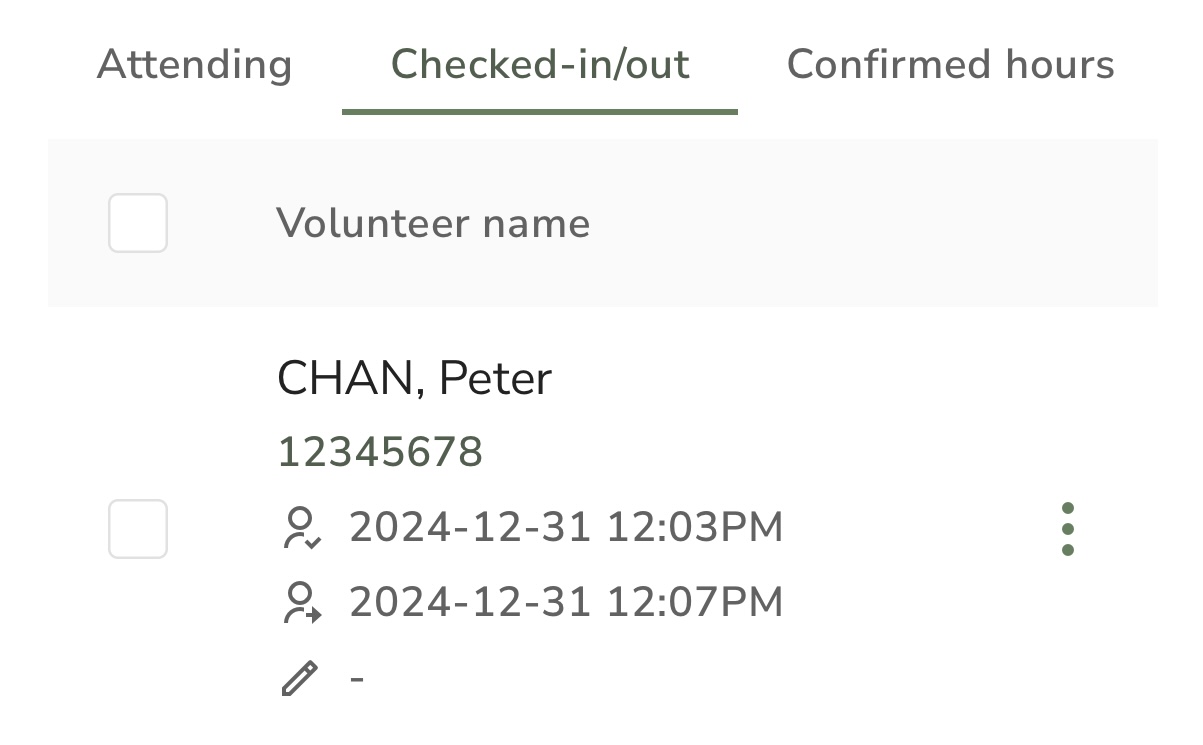Switch to the Attending tab
The width and height of the screenshot is (1203, 745).
(194, 65)
